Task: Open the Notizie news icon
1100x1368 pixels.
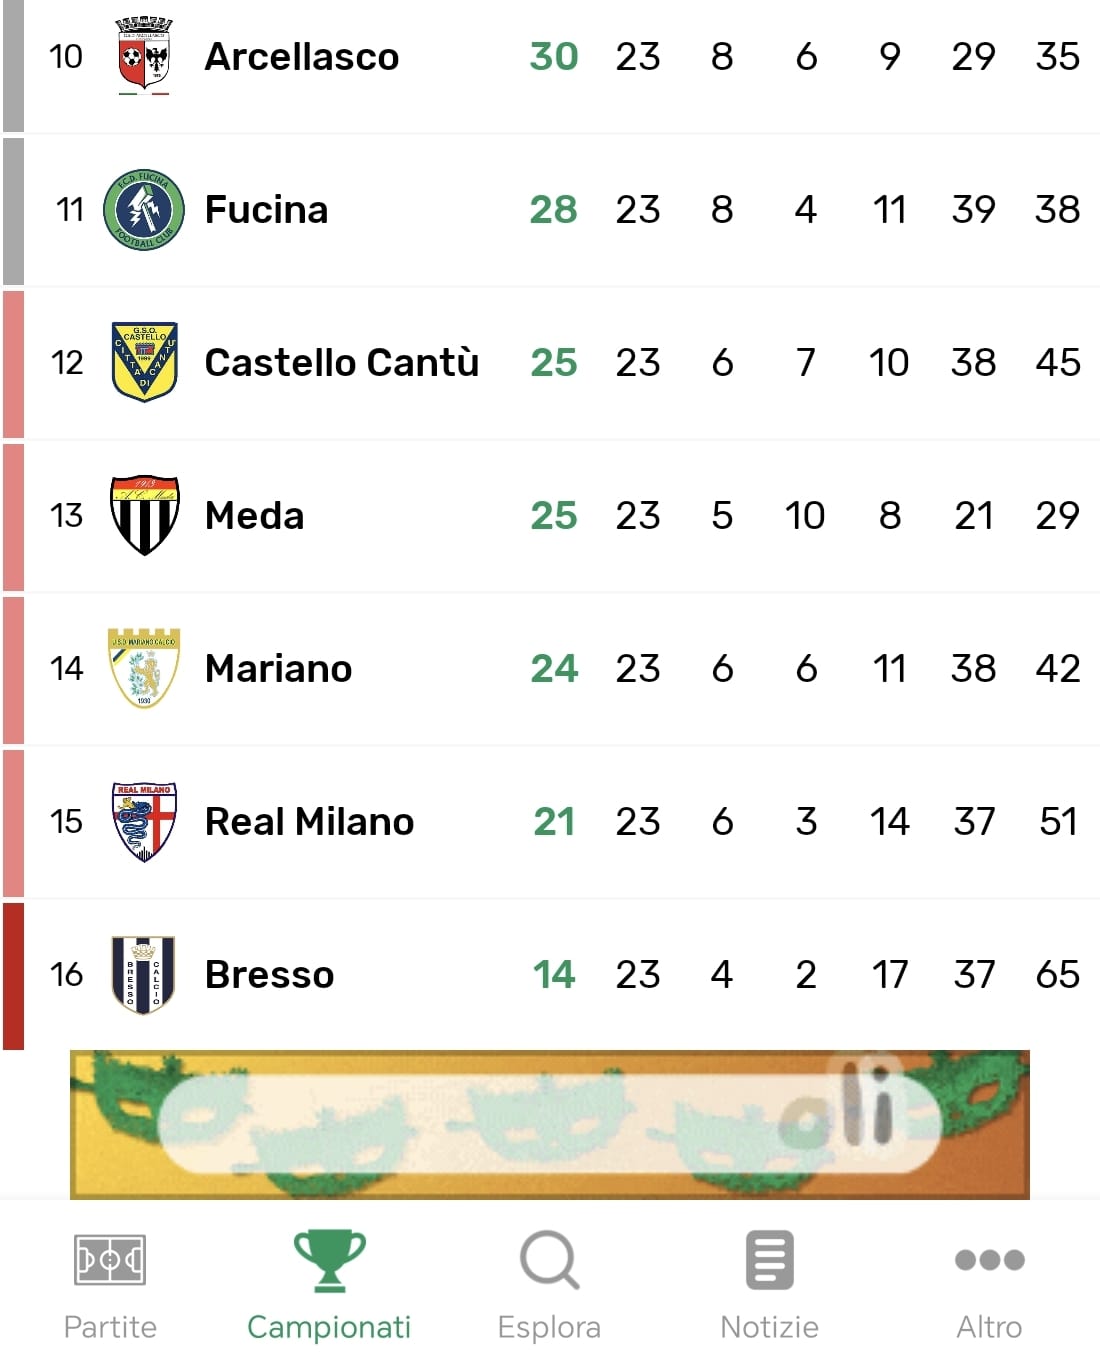Action: click(769, 1260)
